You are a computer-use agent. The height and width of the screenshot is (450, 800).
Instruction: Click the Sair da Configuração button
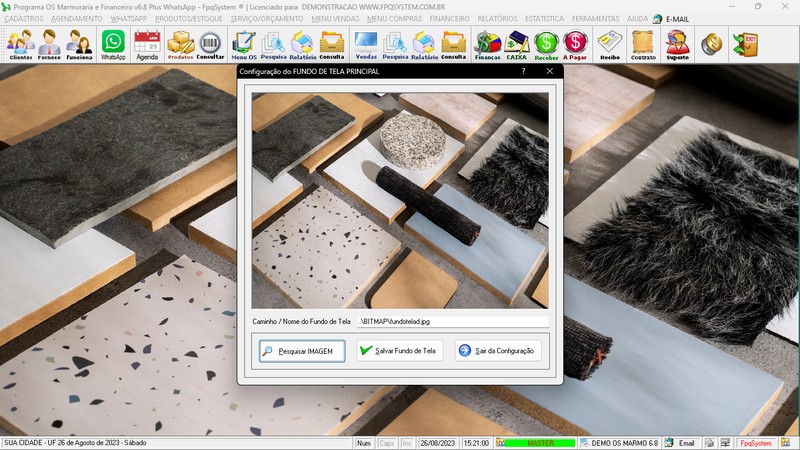(x=499, y=351)
